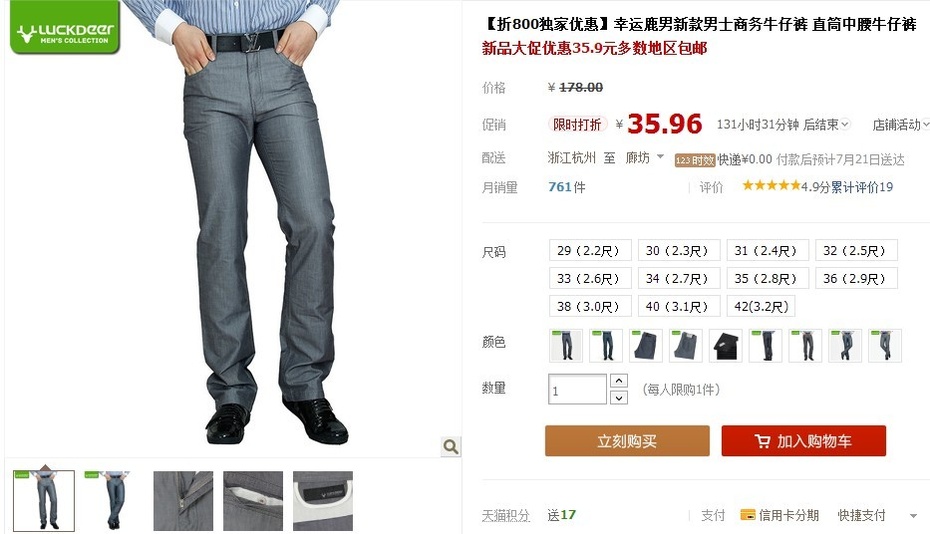Click the shopping cart icon in red button
Image resolution: width=930 pixels, height=534 pixels.
point(762,441)
